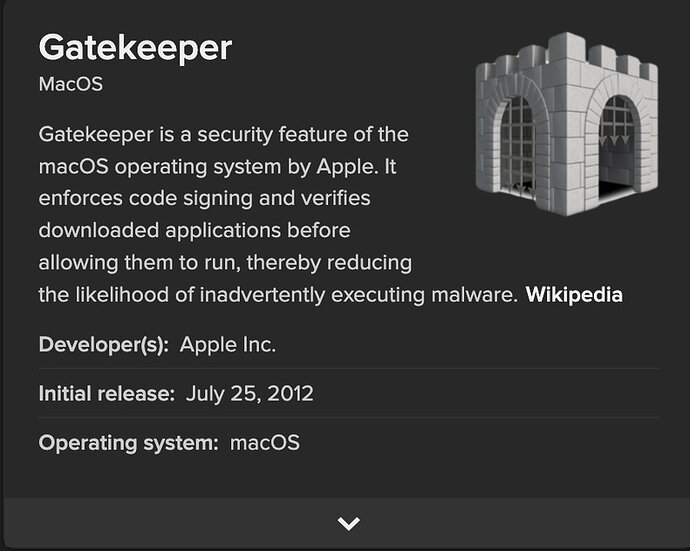Open the "Apple Inc." developer value
The width and height of the screenshot is (690, 551).
(228, 345)
